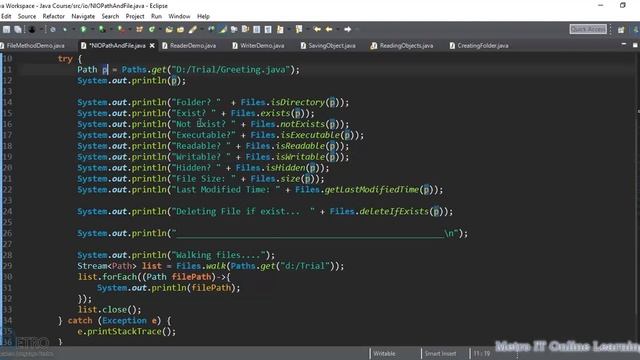Click inside the Quick Access field

588,29
